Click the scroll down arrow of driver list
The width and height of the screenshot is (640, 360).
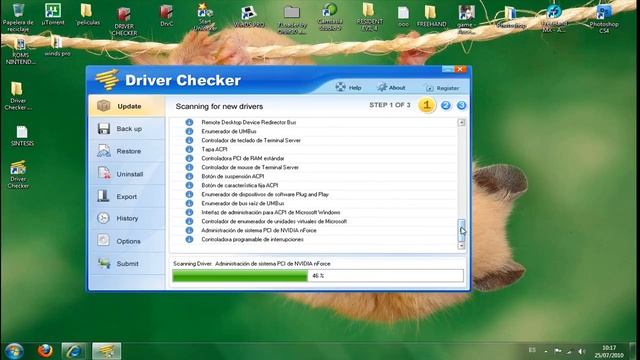(461, 246)
